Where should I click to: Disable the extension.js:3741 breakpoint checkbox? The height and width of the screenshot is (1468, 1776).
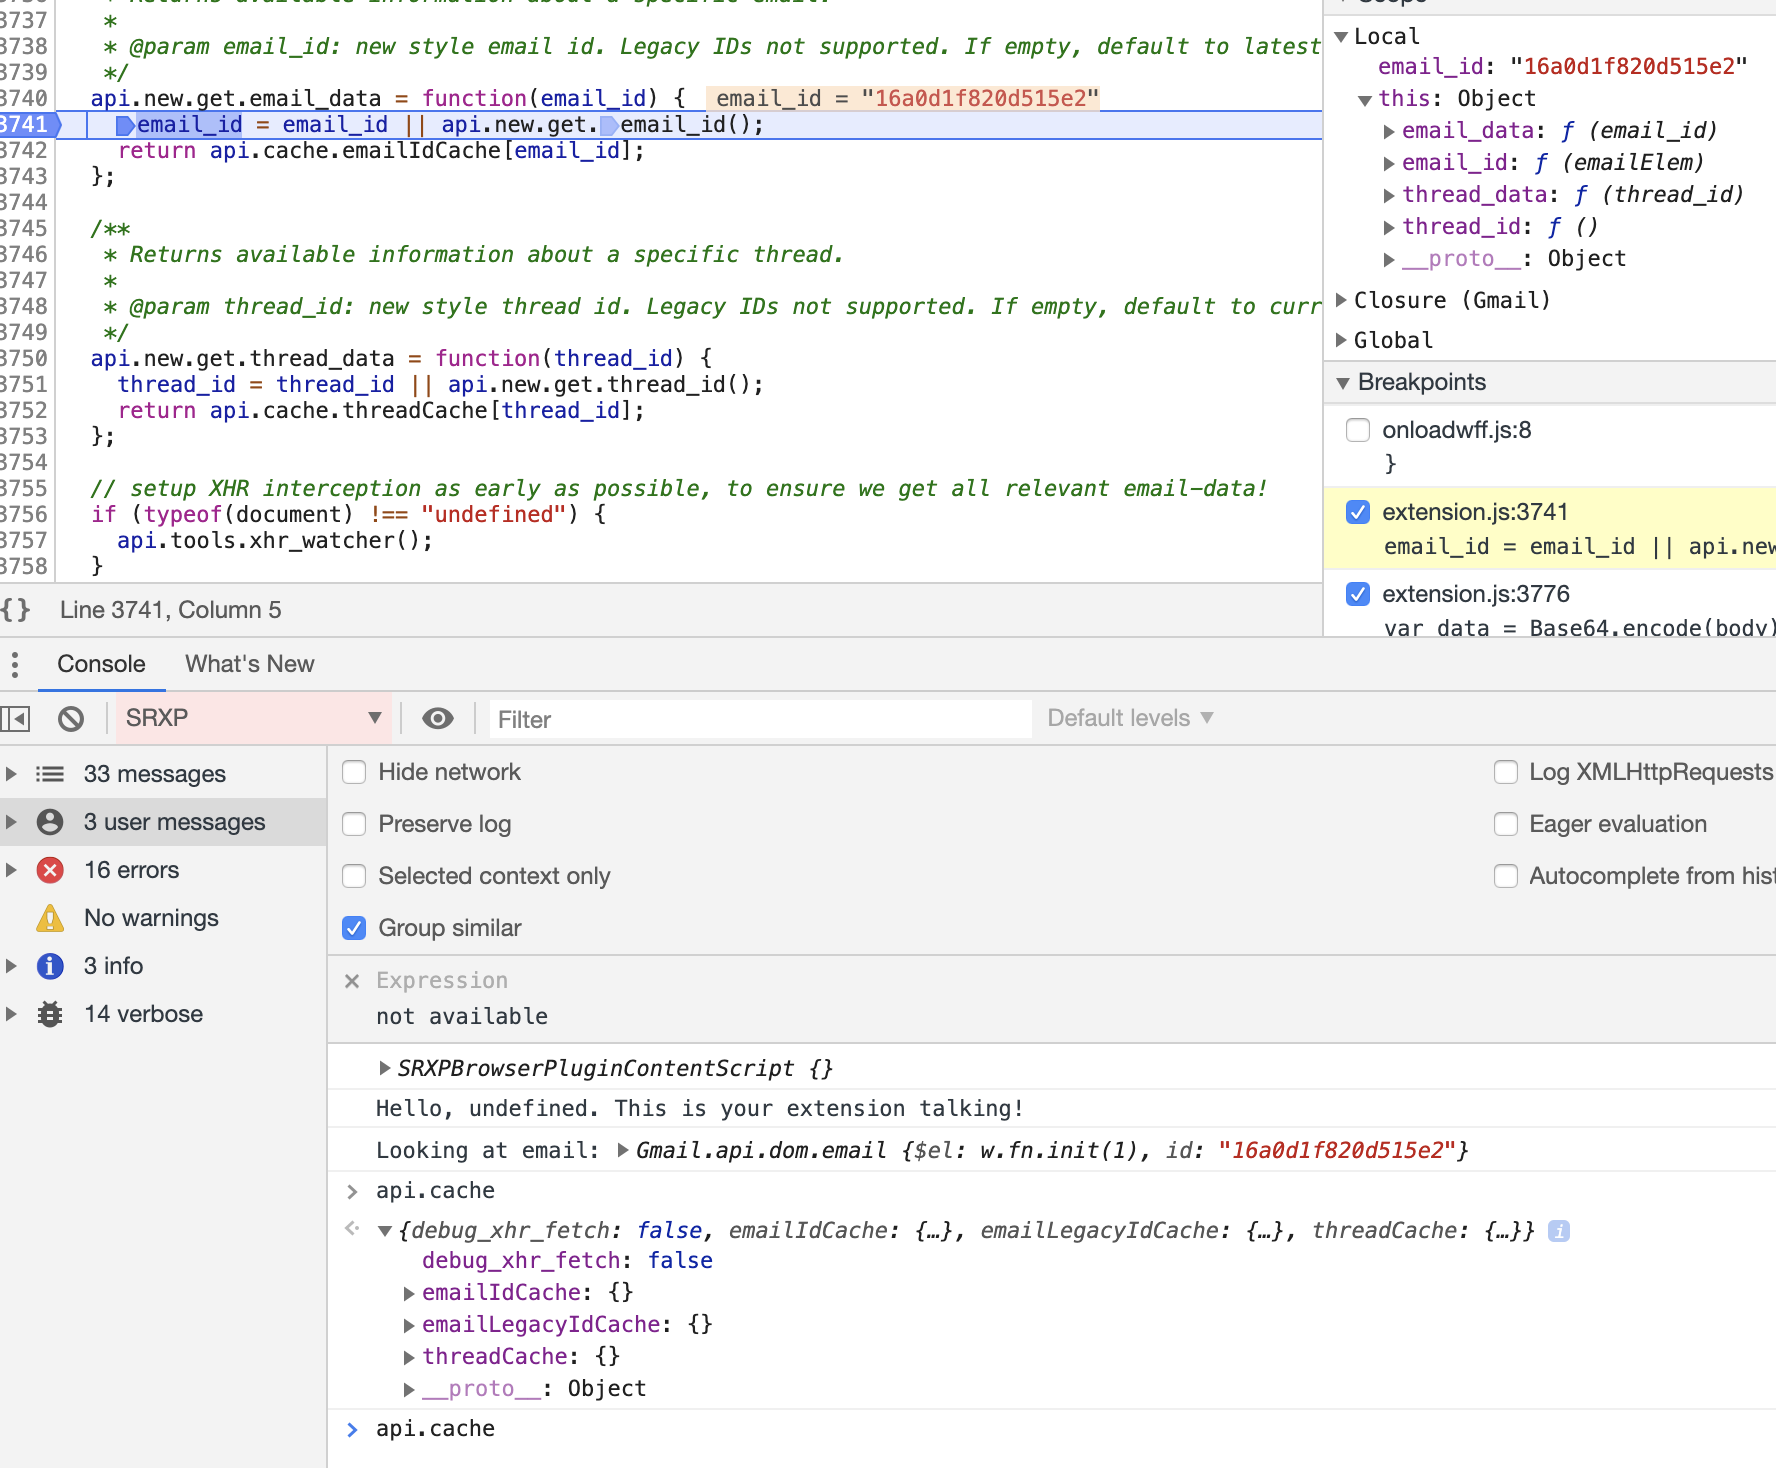tap(1358, 512)
